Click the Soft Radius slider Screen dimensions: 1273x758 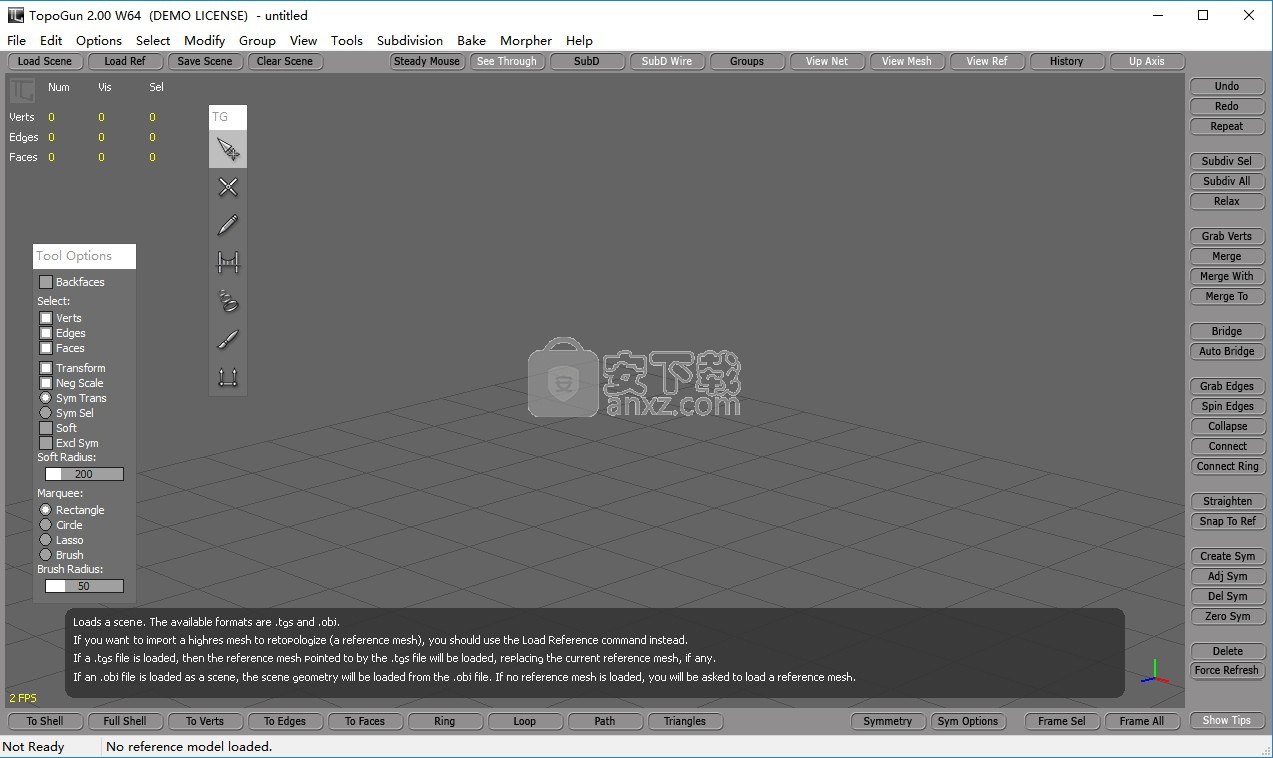[84, 474]
